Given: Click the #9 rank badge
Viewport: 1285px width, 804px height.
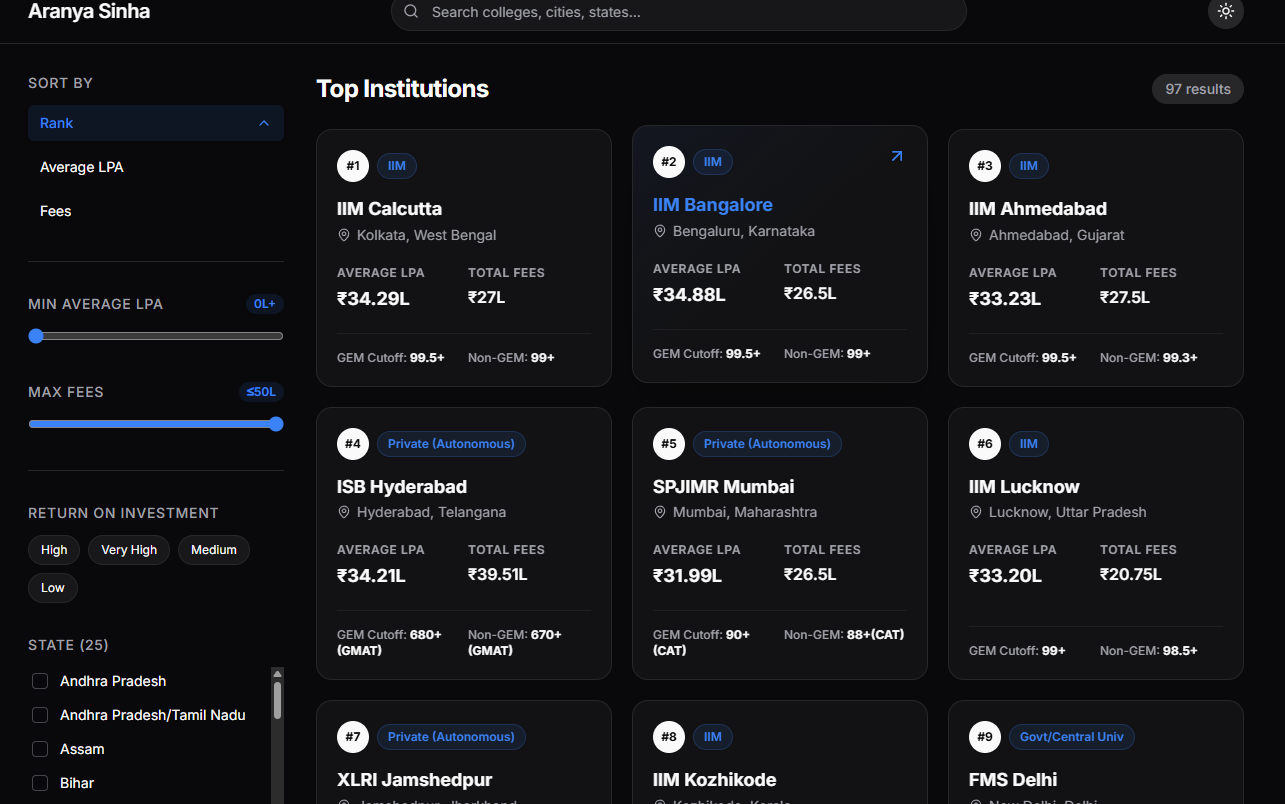Looking at the screenshot, I should tap(985, 737).
